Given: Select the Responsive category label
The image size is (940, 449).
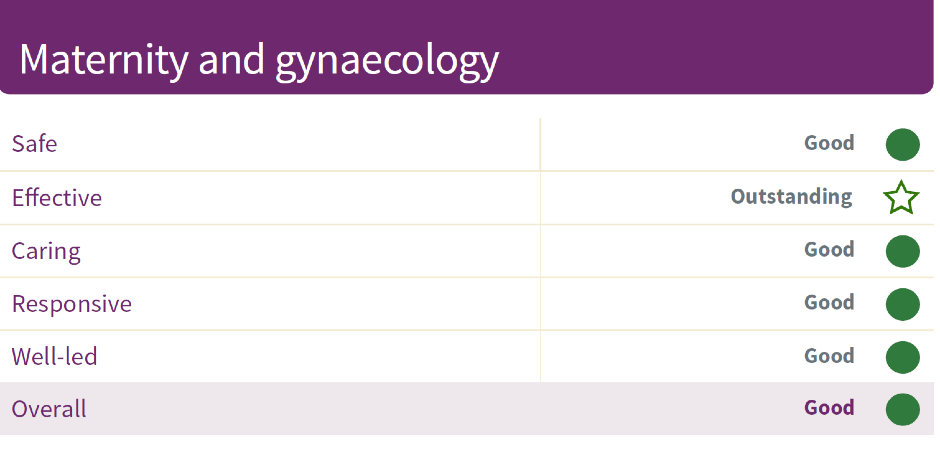Looking at the screenshot, I should click(72, 304).
